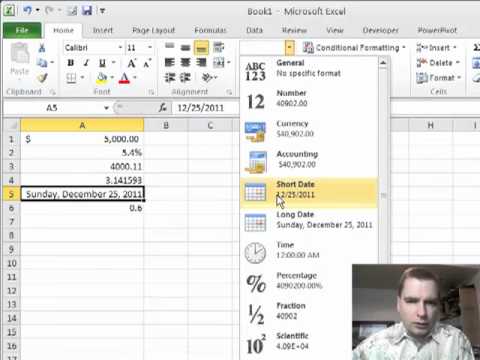Open the File tab
The image size is (480, 360).
(x=22, y=30)
